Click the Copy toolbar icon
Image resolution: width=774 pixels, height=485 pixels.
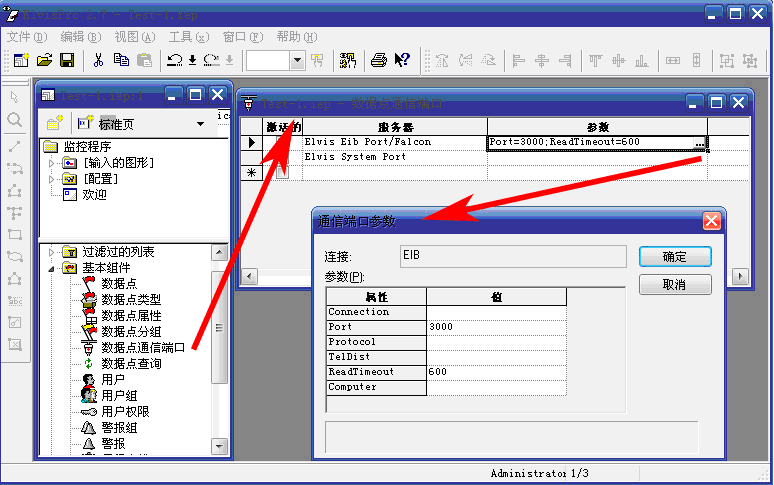[121, 60]
